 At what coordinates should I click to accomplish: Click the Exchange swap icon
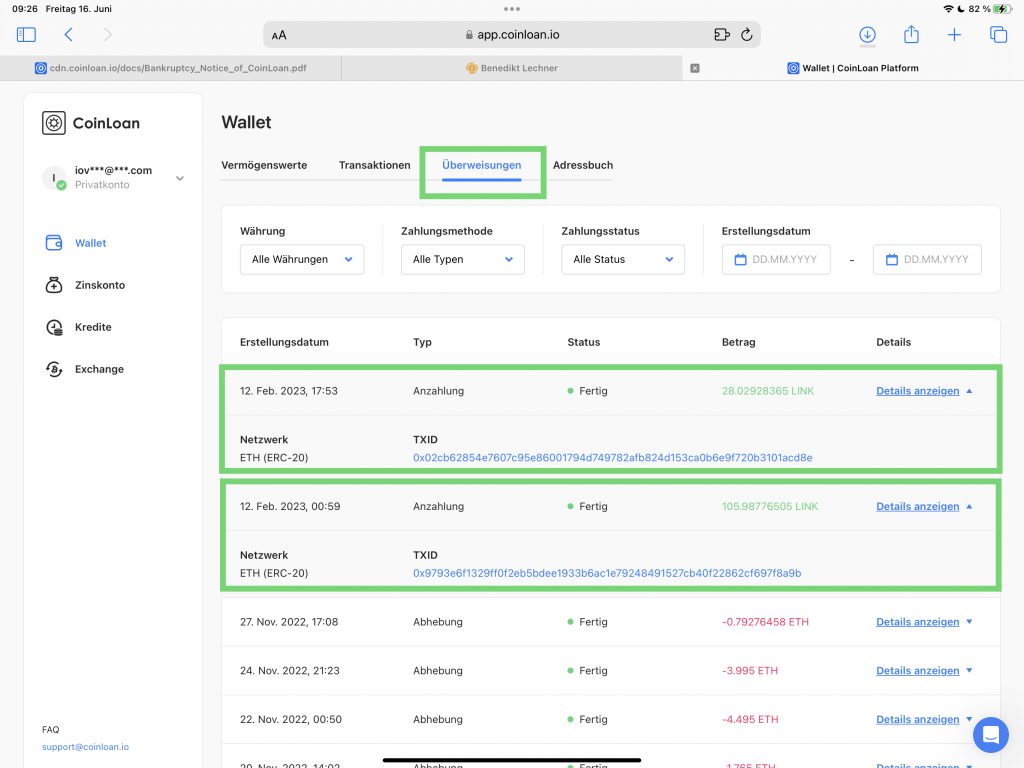coord(54,369)
